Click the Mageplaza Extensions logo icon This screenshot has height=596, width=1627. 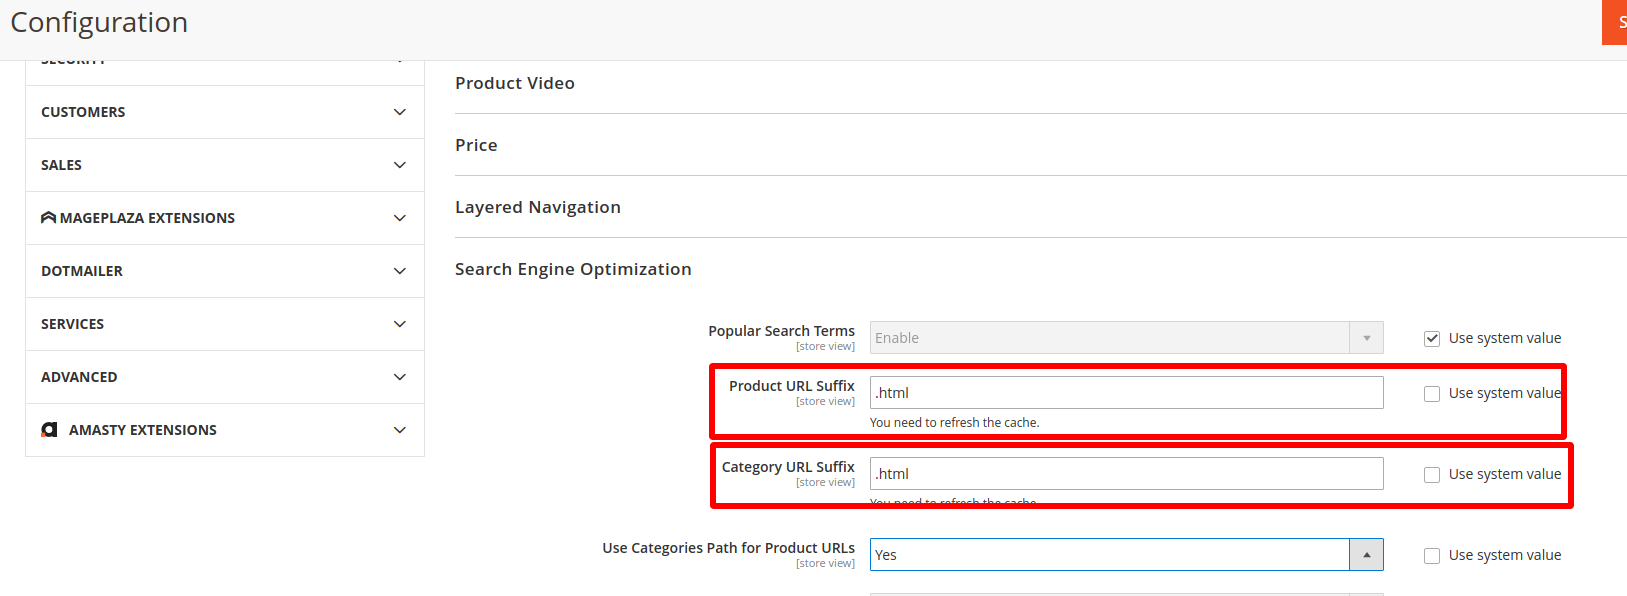coord(48,218)
